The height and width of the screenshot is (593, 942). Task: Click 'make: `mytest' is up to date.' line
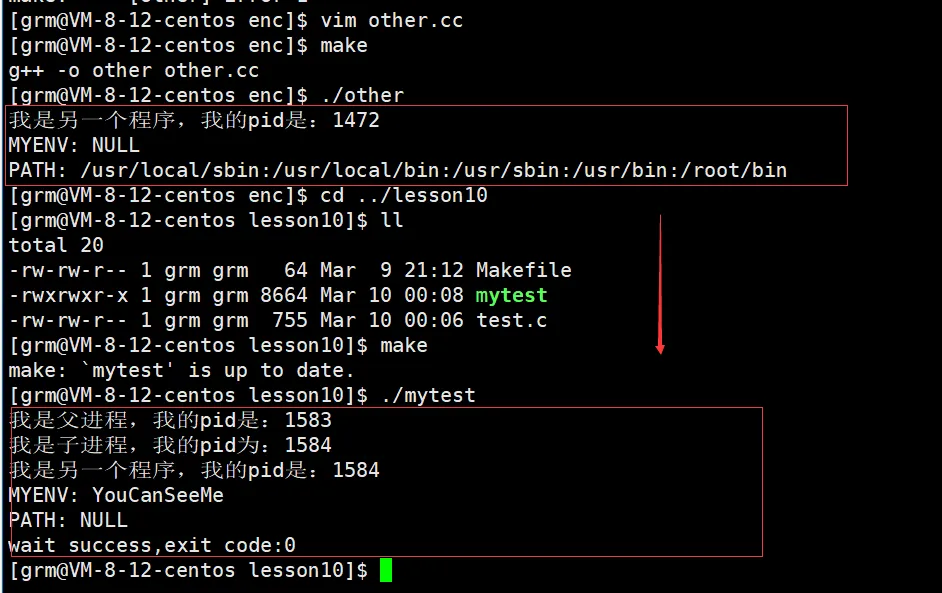pos(181,371)
